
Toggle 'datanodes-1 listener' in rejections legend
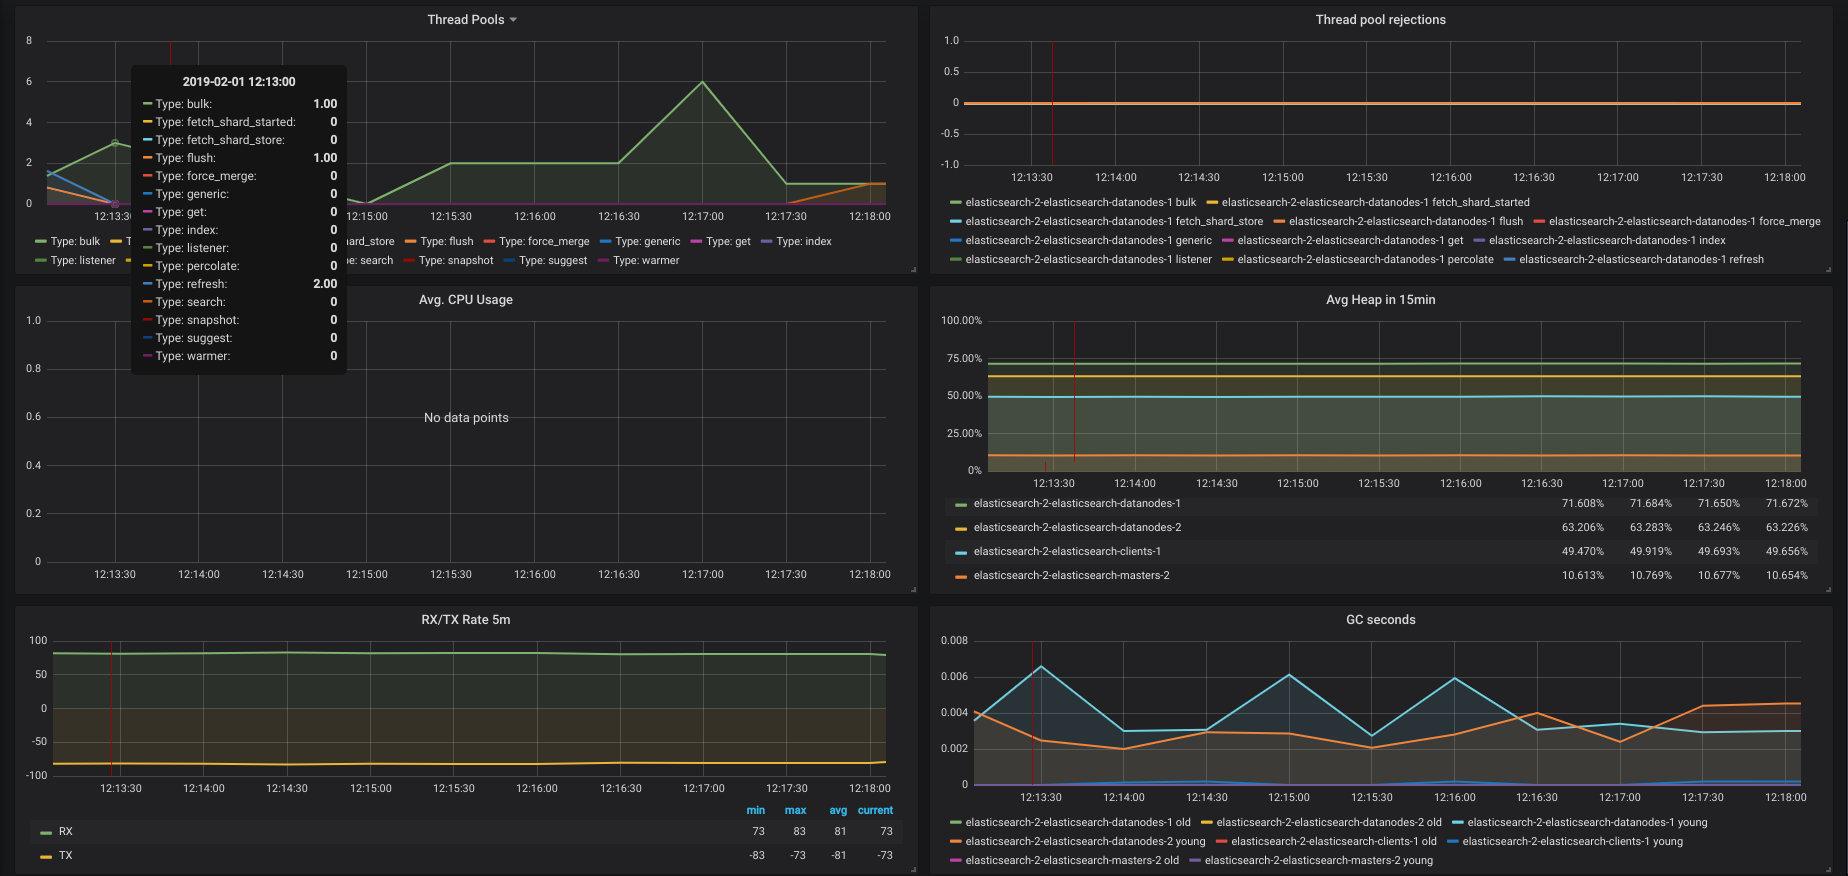(1088, 259)
